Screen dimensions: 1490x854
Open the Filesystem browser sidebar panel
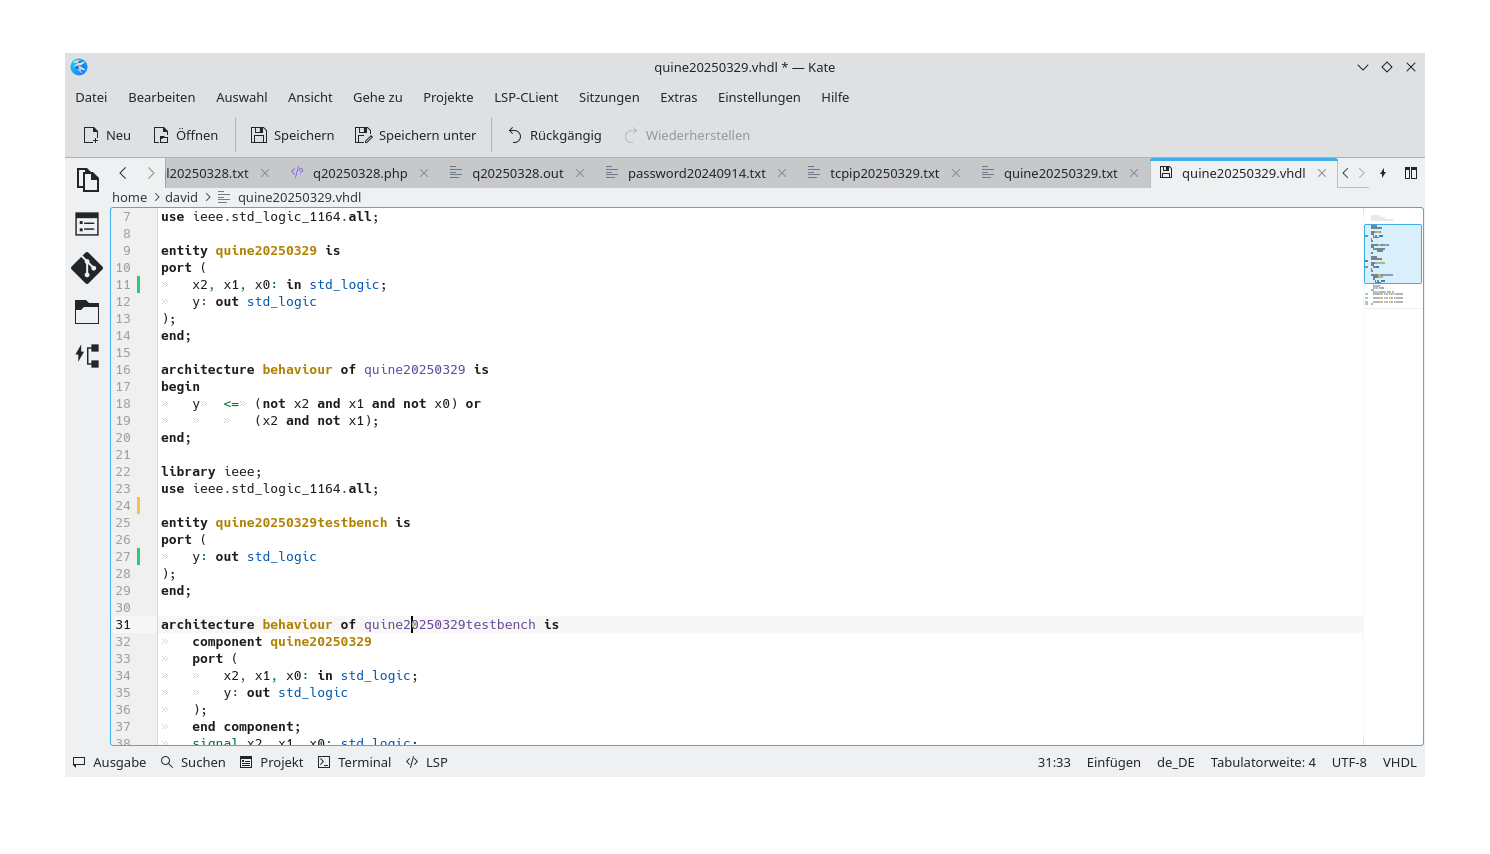coord(87,312)
